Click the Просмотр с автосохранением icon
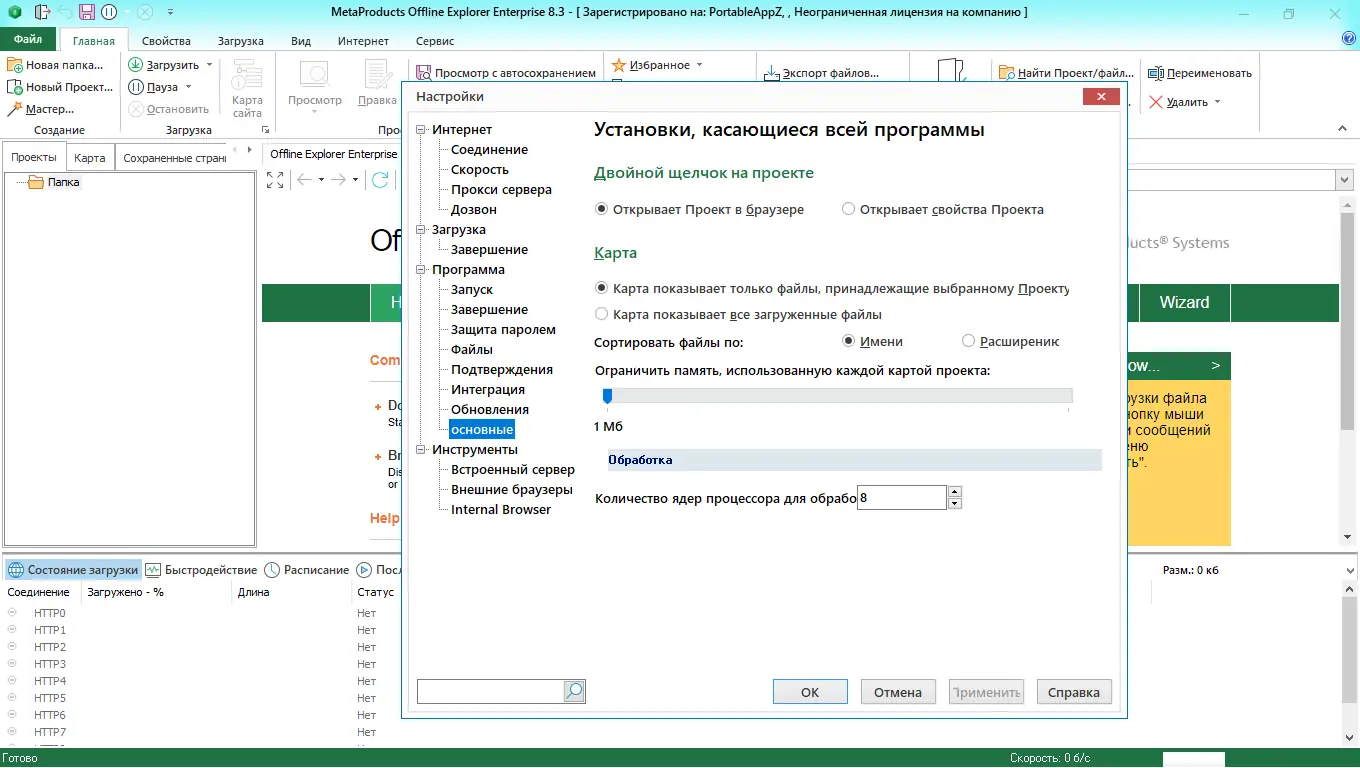 click(423, 73)
